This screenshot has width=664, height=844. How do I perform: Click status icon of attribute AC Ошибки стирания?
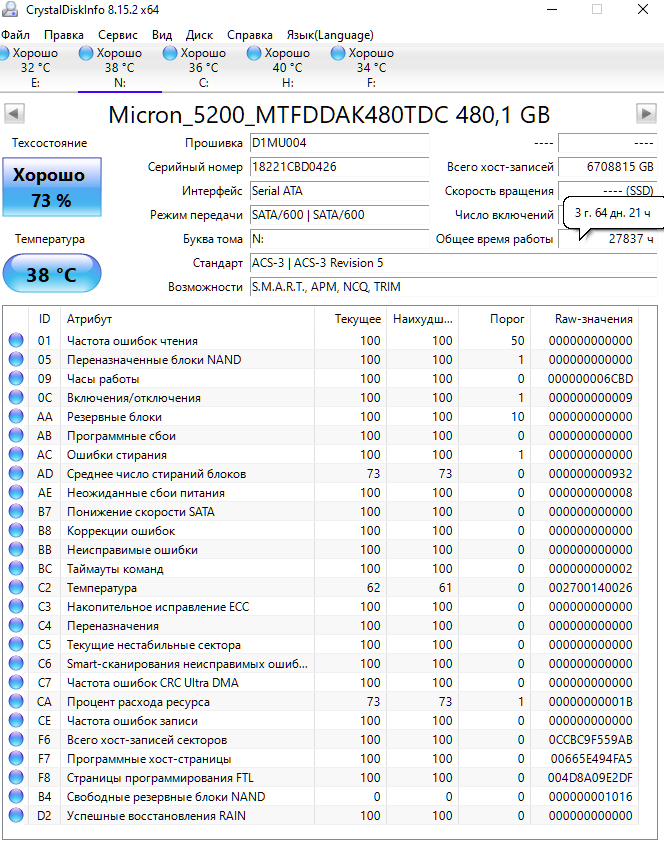16,454
